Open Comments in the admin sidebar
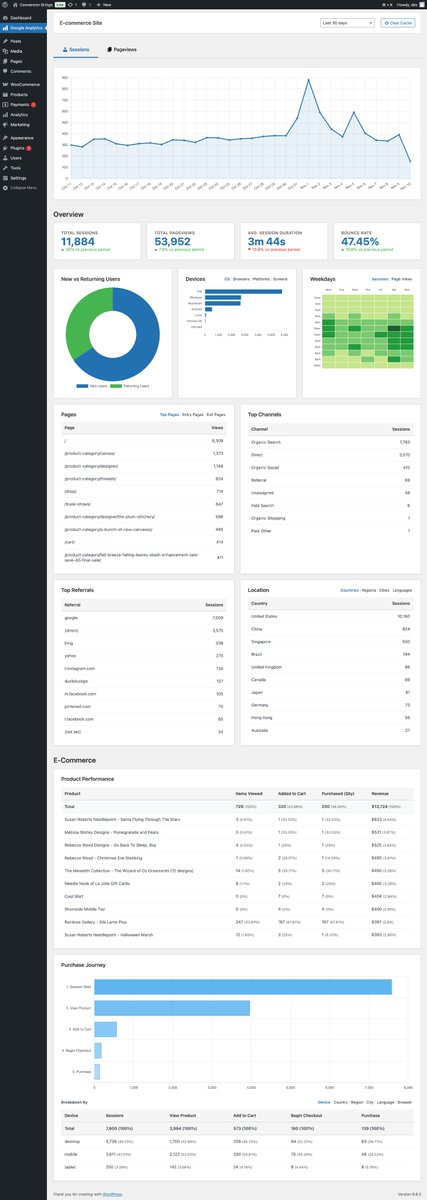Screen dimensions: 427x1200 coord(23,72)
